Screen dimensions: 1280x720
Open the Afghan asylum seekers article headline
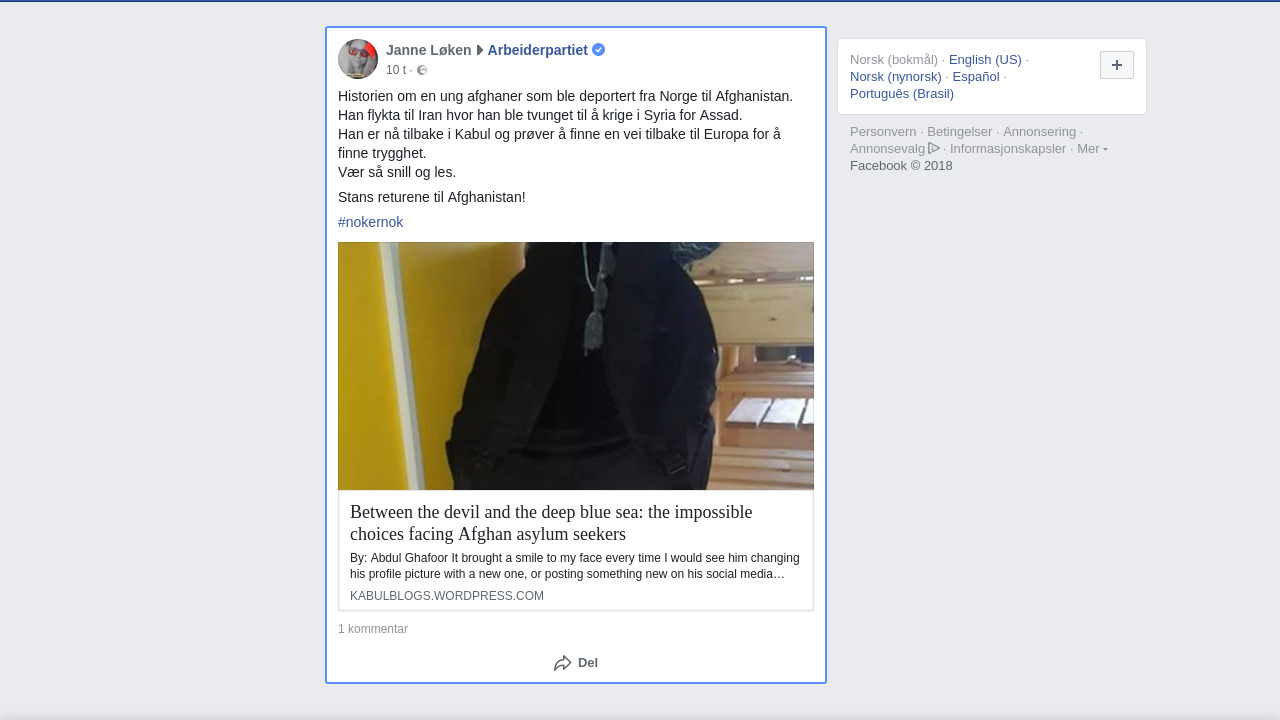551,523
